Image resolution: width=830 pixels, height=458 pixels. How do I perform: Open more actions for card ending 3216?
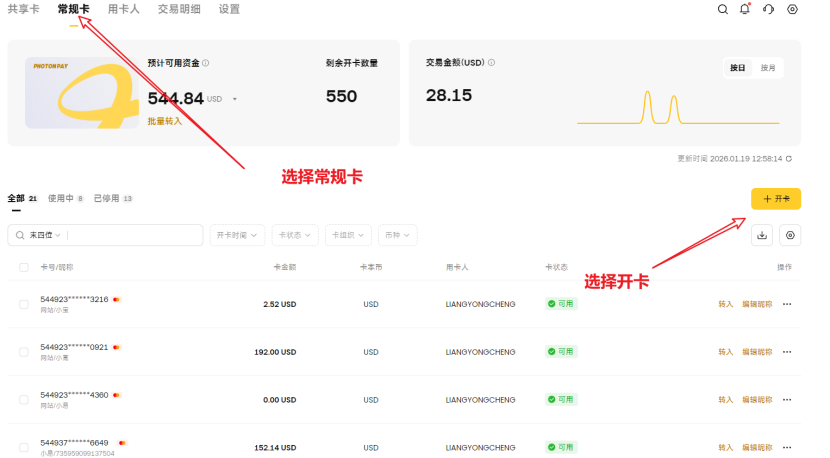pos(787,304)
